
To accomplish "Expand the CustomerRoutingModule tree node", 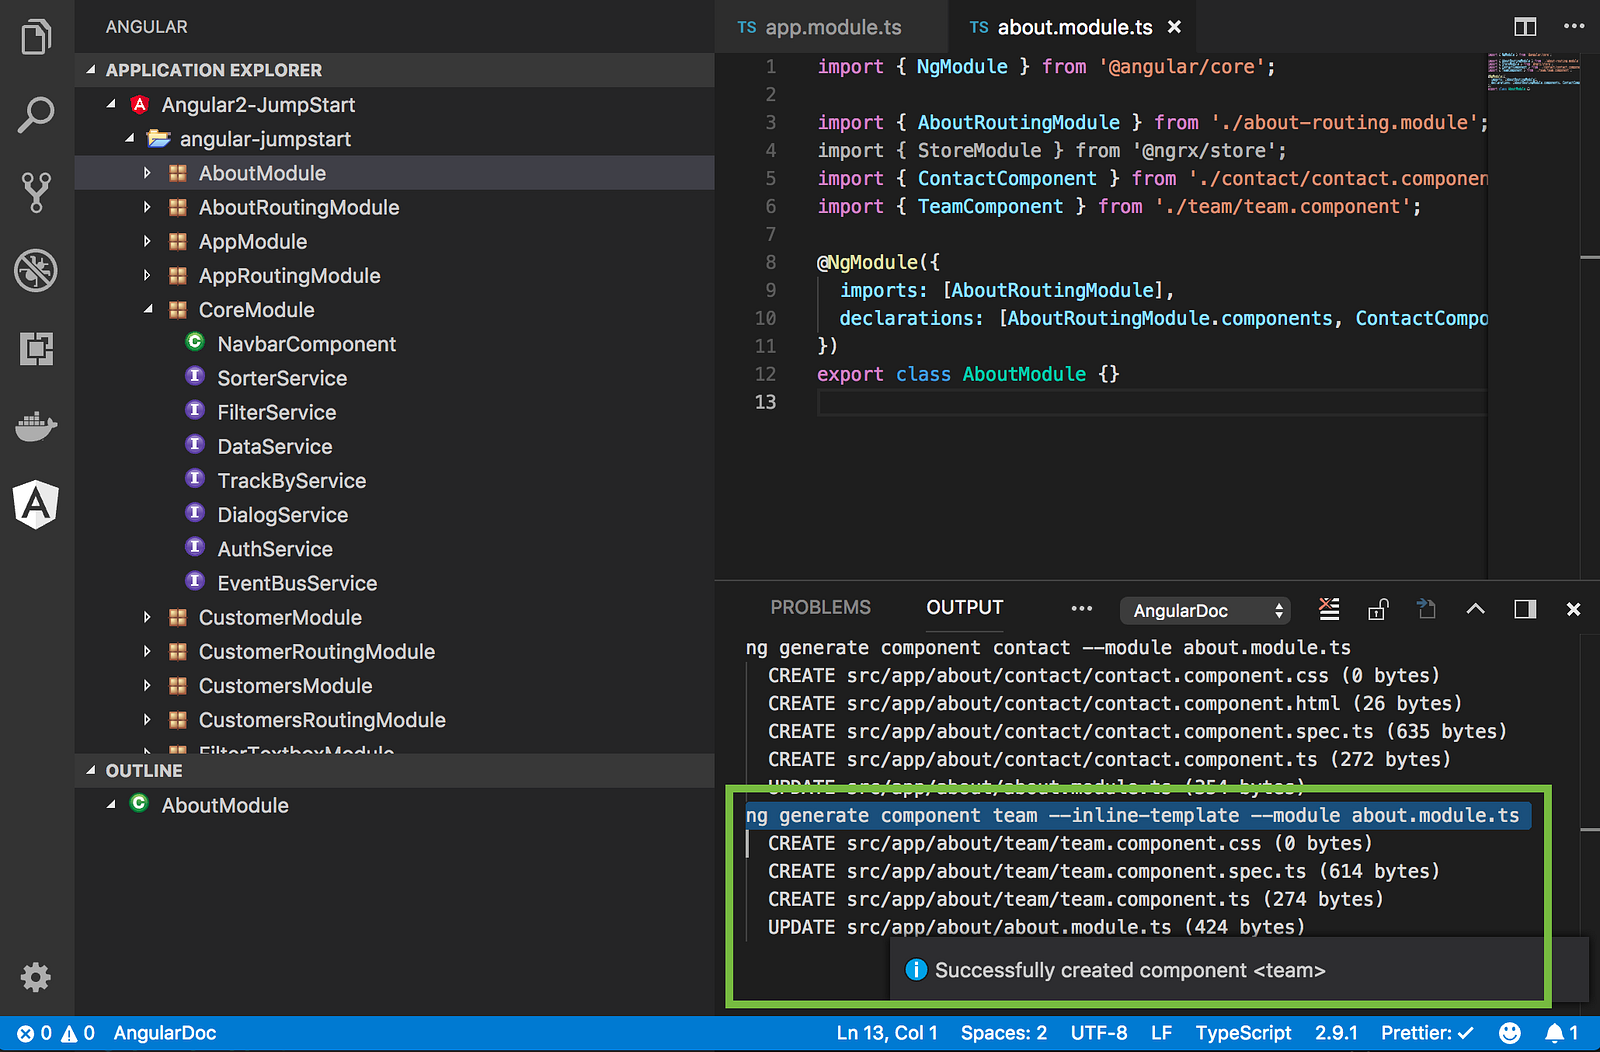I will tap(148, 651).
